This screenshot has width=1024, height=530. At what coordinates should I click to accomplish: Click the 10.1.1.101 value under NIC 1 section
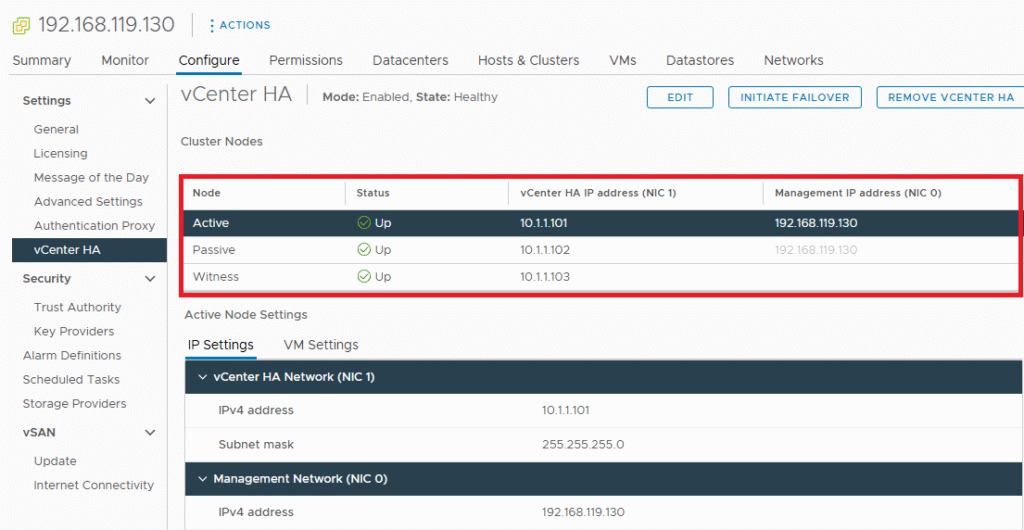(x=566, y=411)
